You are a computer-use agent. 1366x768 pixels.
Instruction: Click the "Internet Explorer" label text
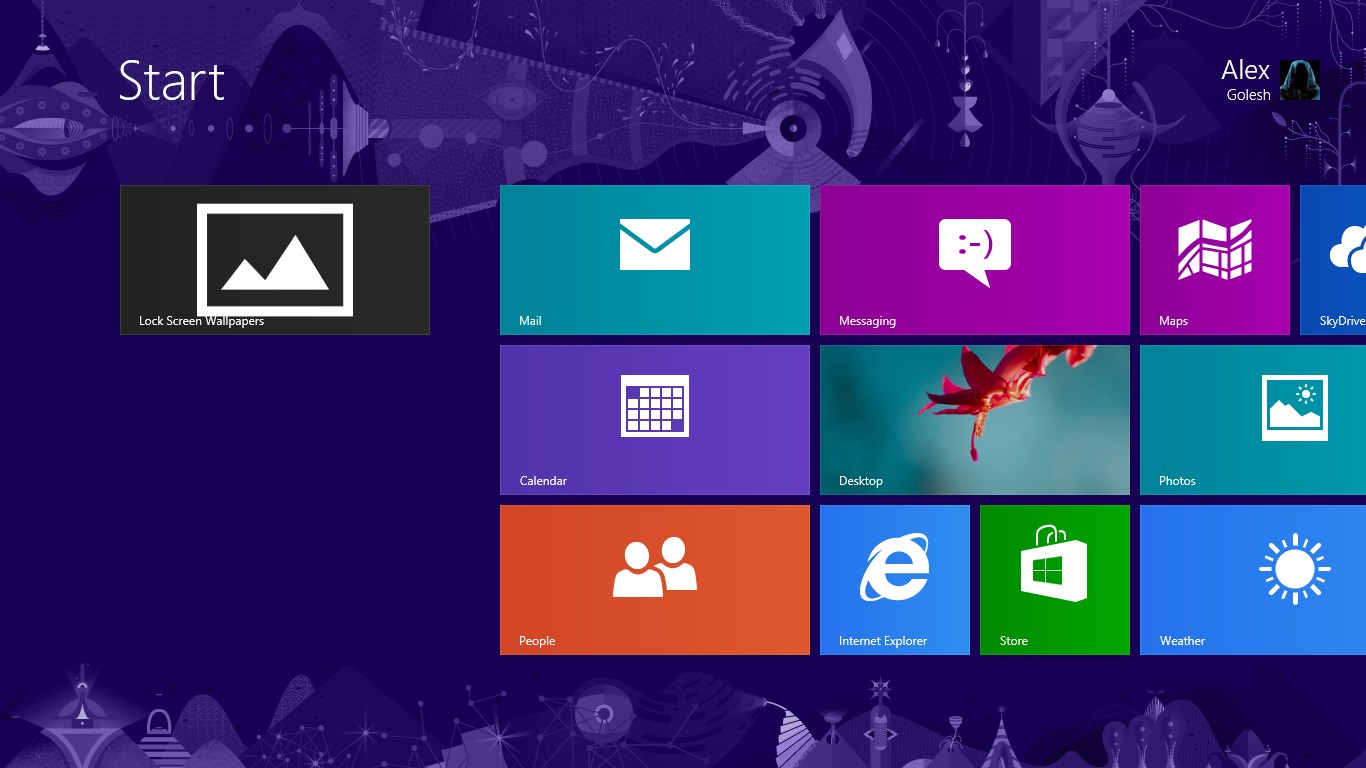tap(882, 641)
